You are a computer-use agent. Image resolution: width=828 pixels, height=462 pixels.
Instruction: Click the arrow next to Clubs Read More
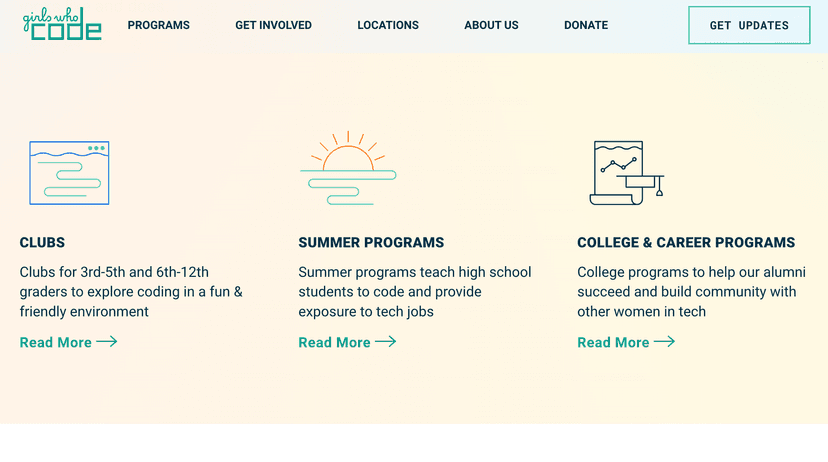click(x=107, y=342)
